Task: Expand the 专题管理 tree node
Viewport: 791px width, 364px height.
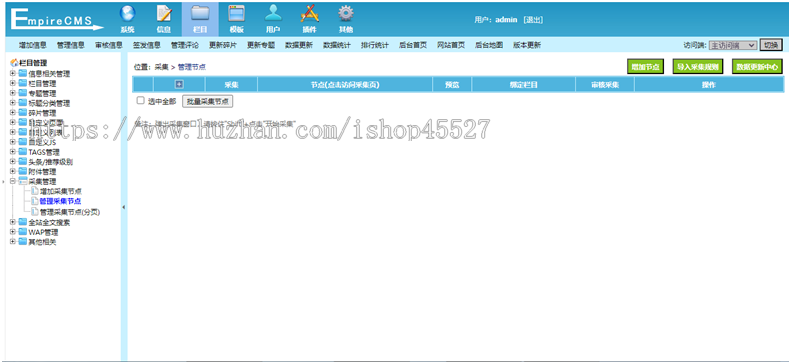Action: (x=13, y=93)
